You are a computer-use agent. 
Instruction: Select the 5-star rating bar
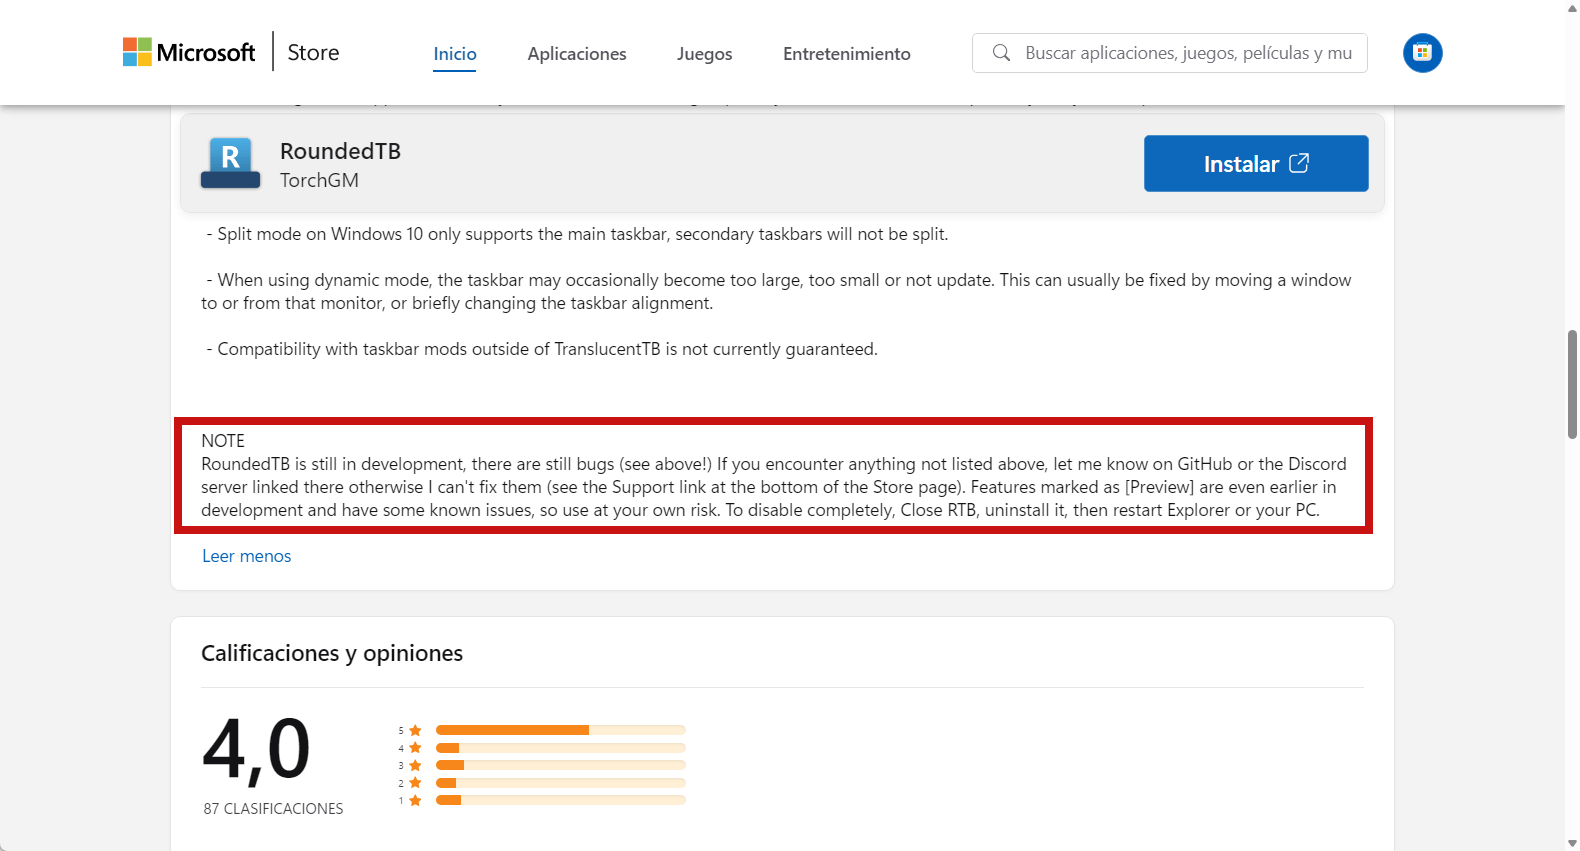coord(561,730)
